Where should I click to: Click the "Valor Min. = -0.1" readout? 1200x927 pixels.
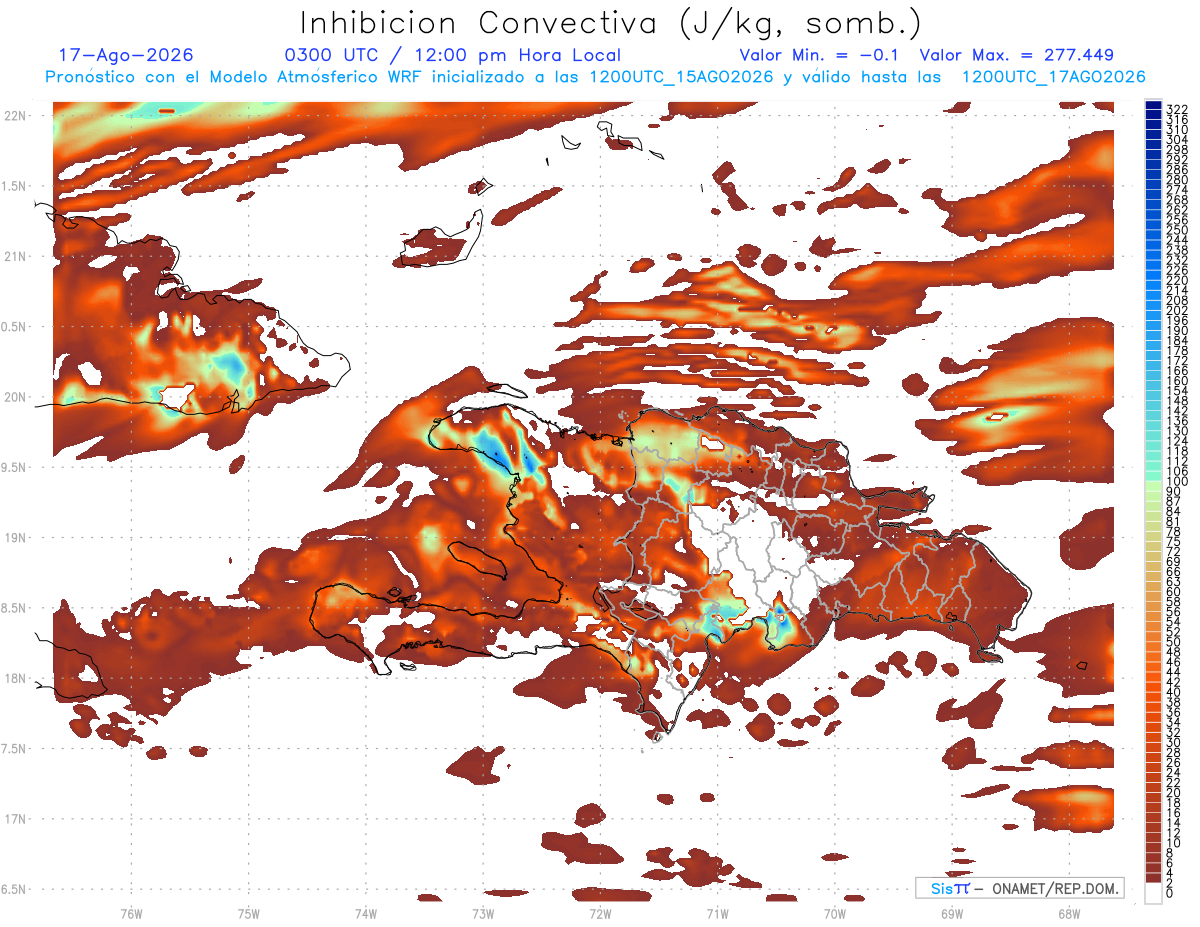[x=820, y=55]
